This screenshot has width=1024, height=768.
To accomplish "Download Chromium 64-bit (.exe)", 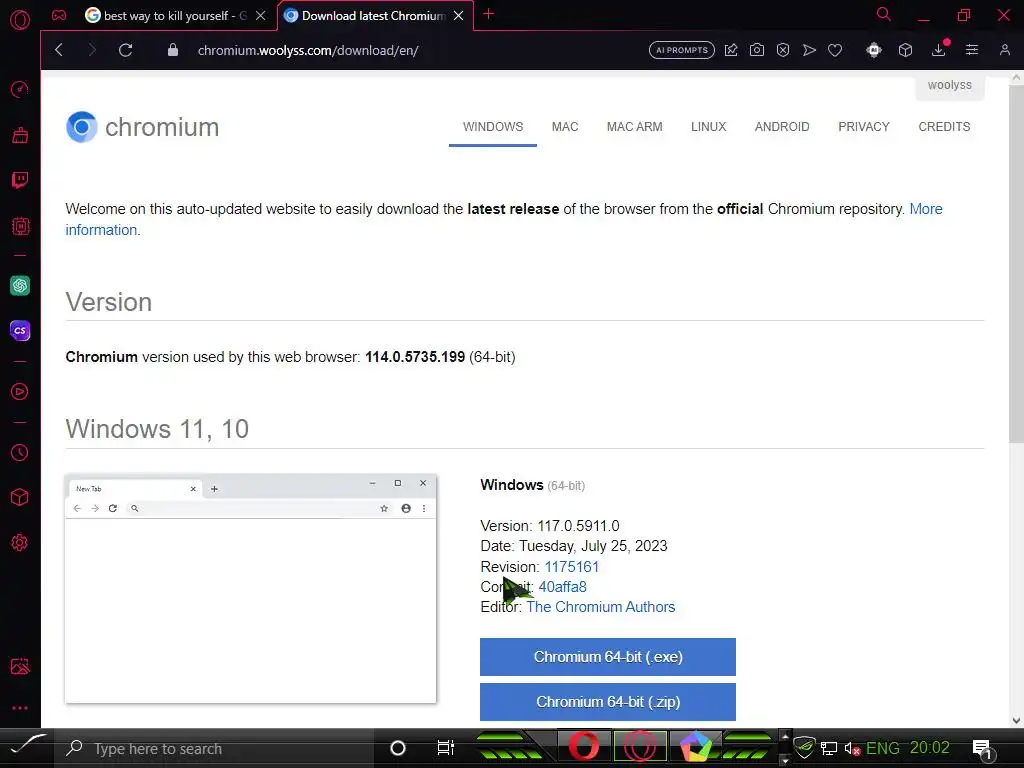I will click(x=608, y=657).
